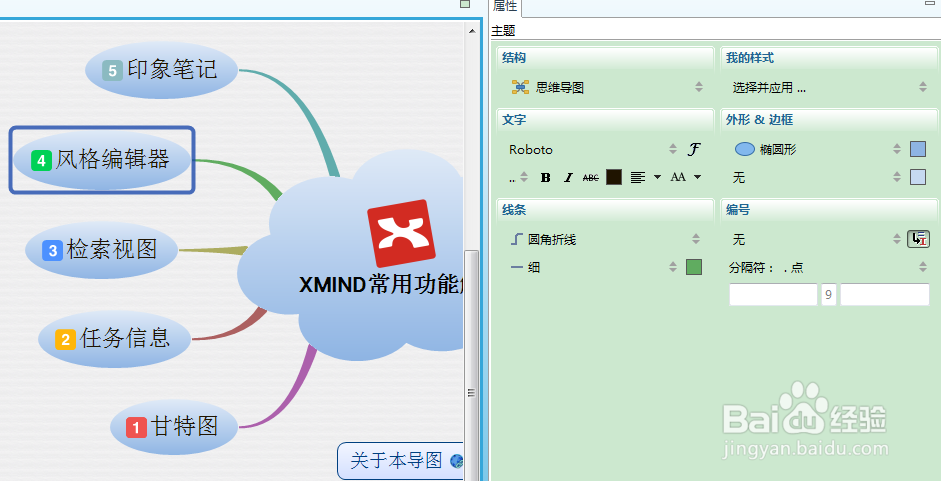
Task: Expand the text case dropdown arrow
Action: pos(697,177)
